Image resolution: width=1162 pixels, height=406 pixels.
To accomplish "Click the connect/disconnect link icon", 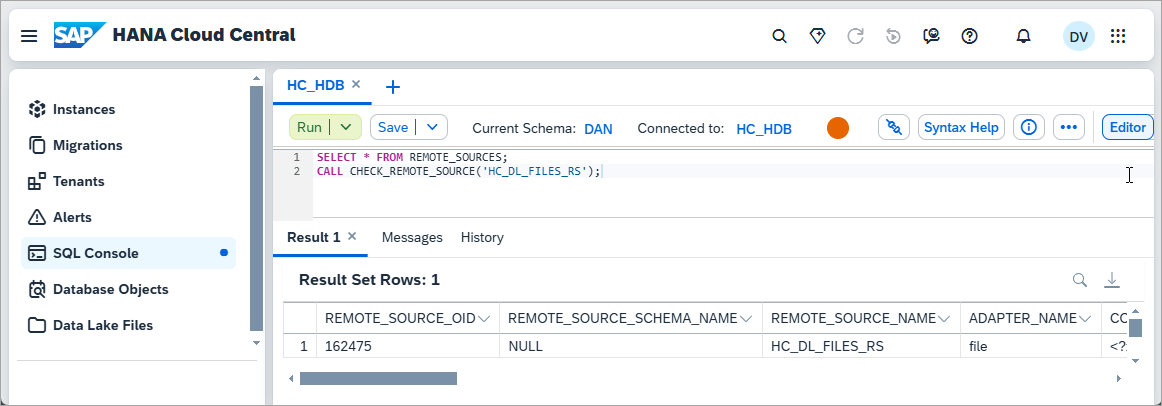I will click(x=894, y=127).
